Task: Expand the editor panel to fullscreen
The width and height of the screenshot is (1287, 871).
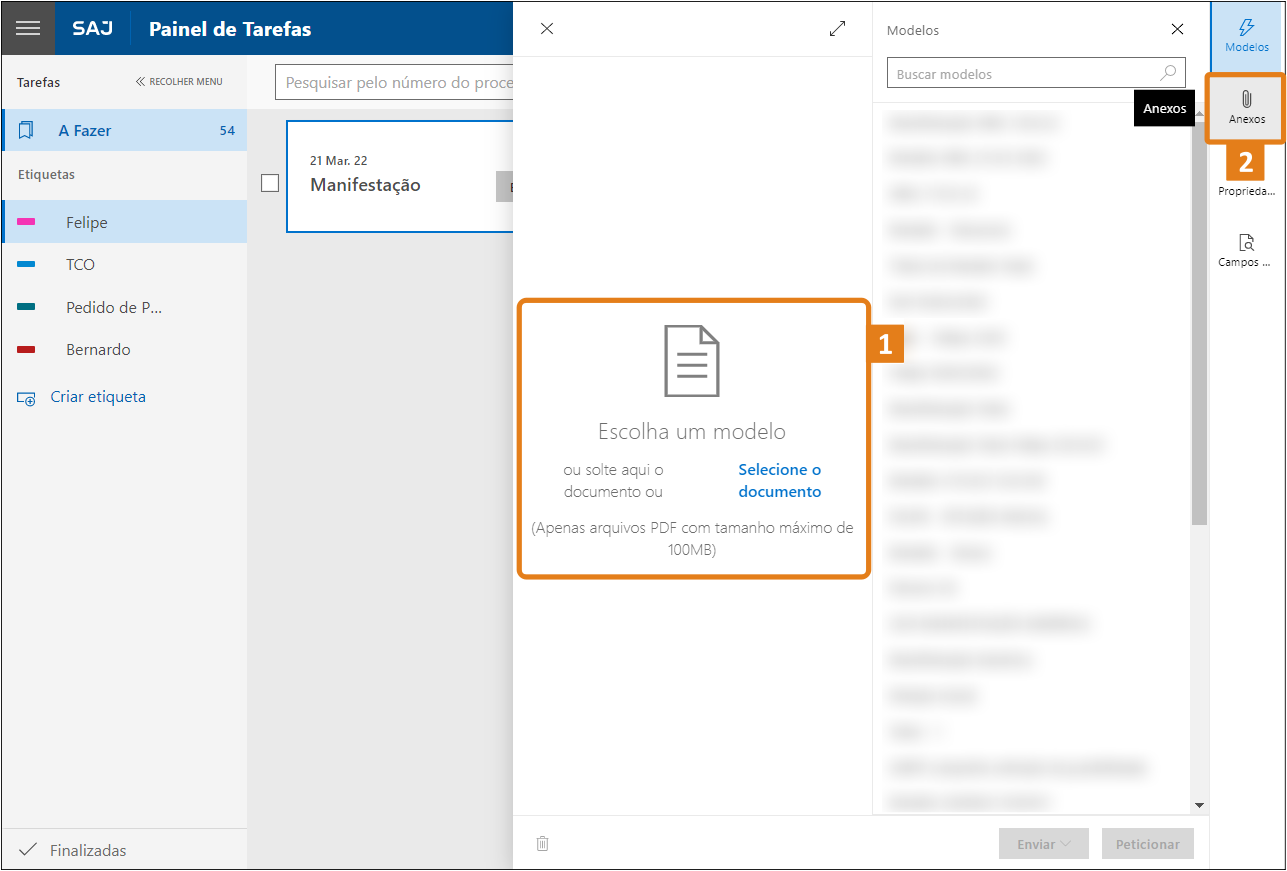Action: click(837, 29)
